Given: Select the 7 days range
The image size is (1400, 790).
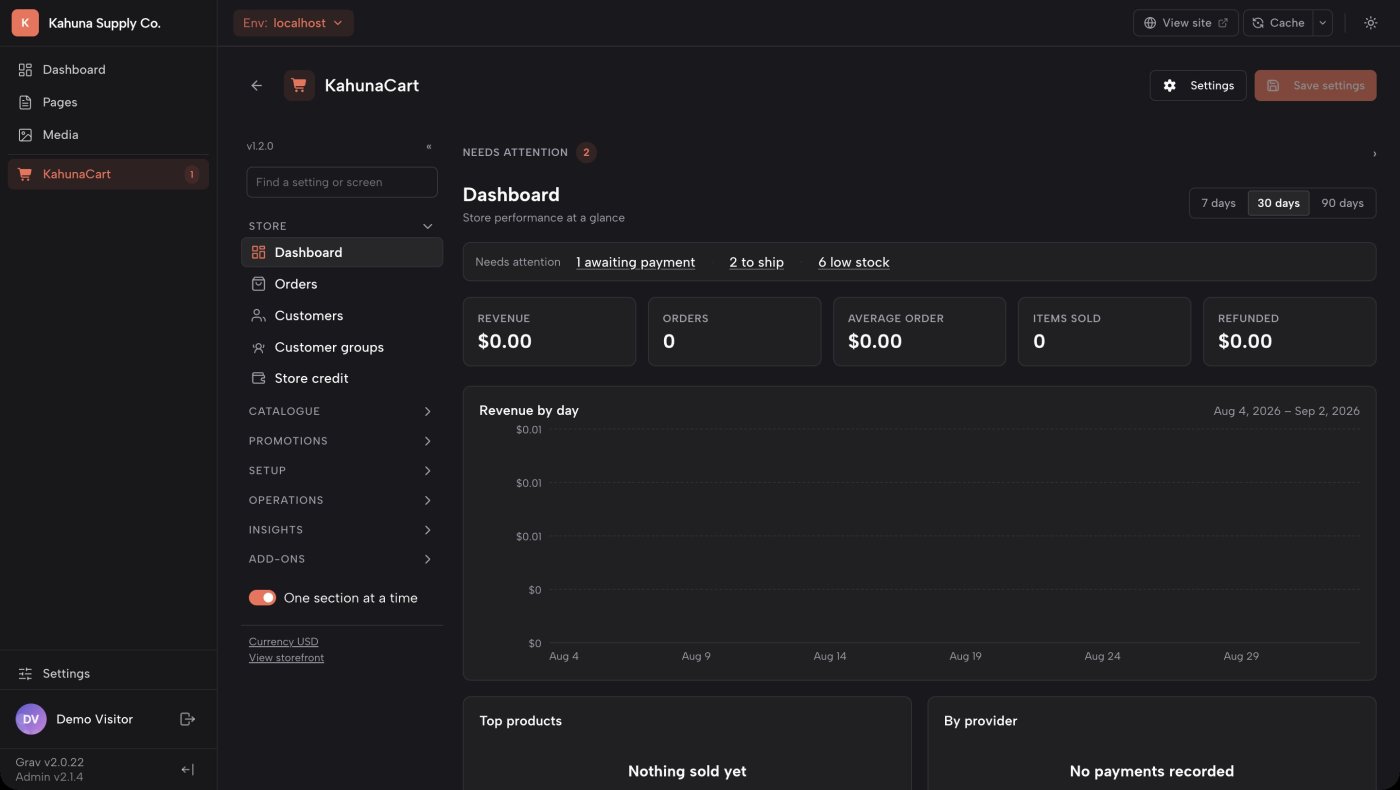Looking at the screenshot, I should pos(1218,203).
